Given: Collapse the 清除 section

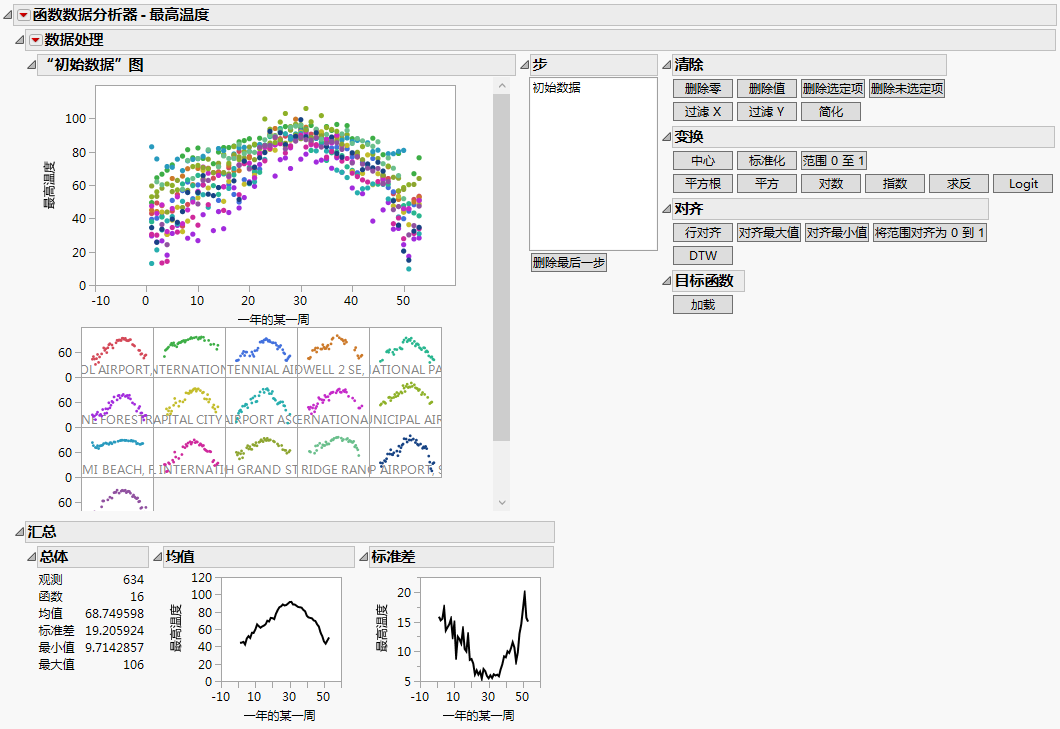Looking at the screenshot, I should click(667, 65).
